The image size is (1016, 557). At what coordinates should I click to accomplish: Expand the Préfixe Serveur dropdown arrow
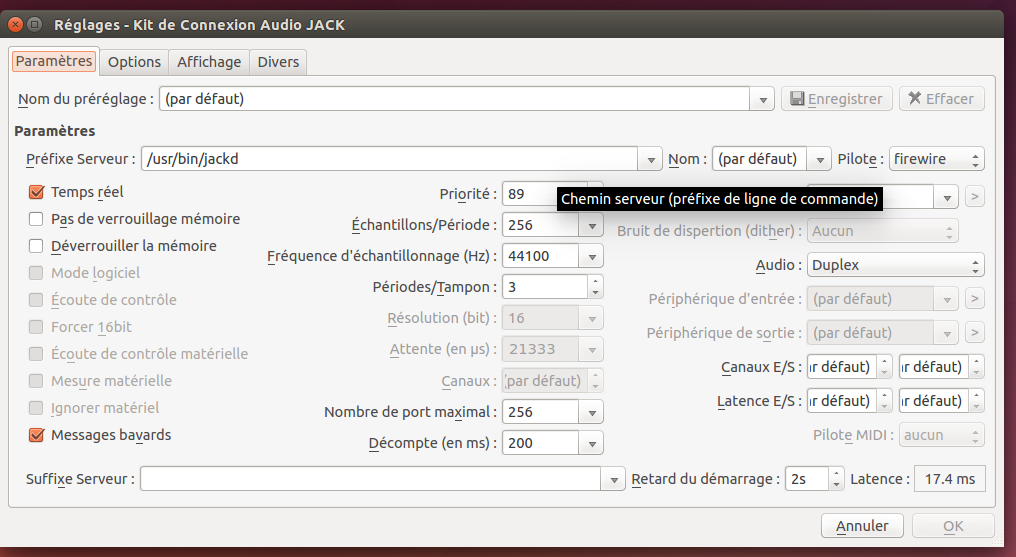pos(650,159)
